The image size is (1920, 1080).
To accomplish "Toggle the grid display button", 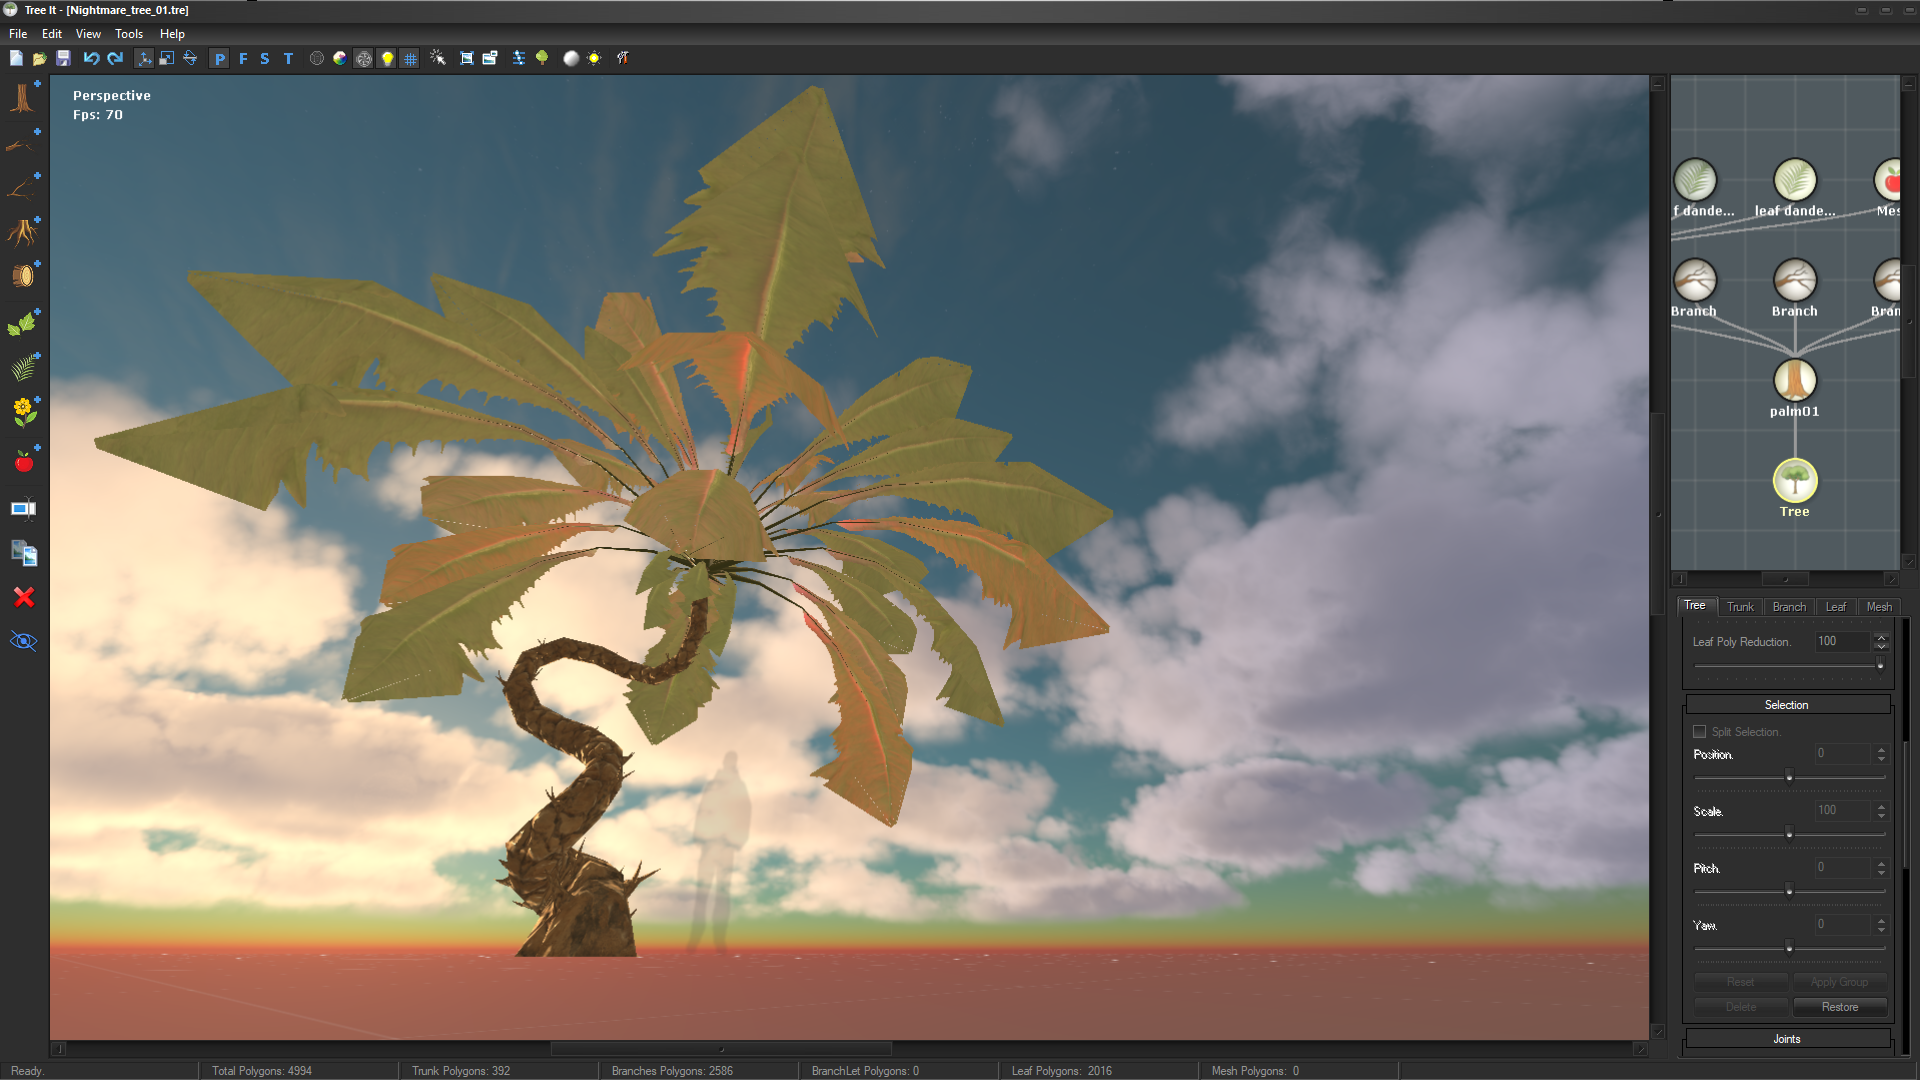I will coord(410,59).
